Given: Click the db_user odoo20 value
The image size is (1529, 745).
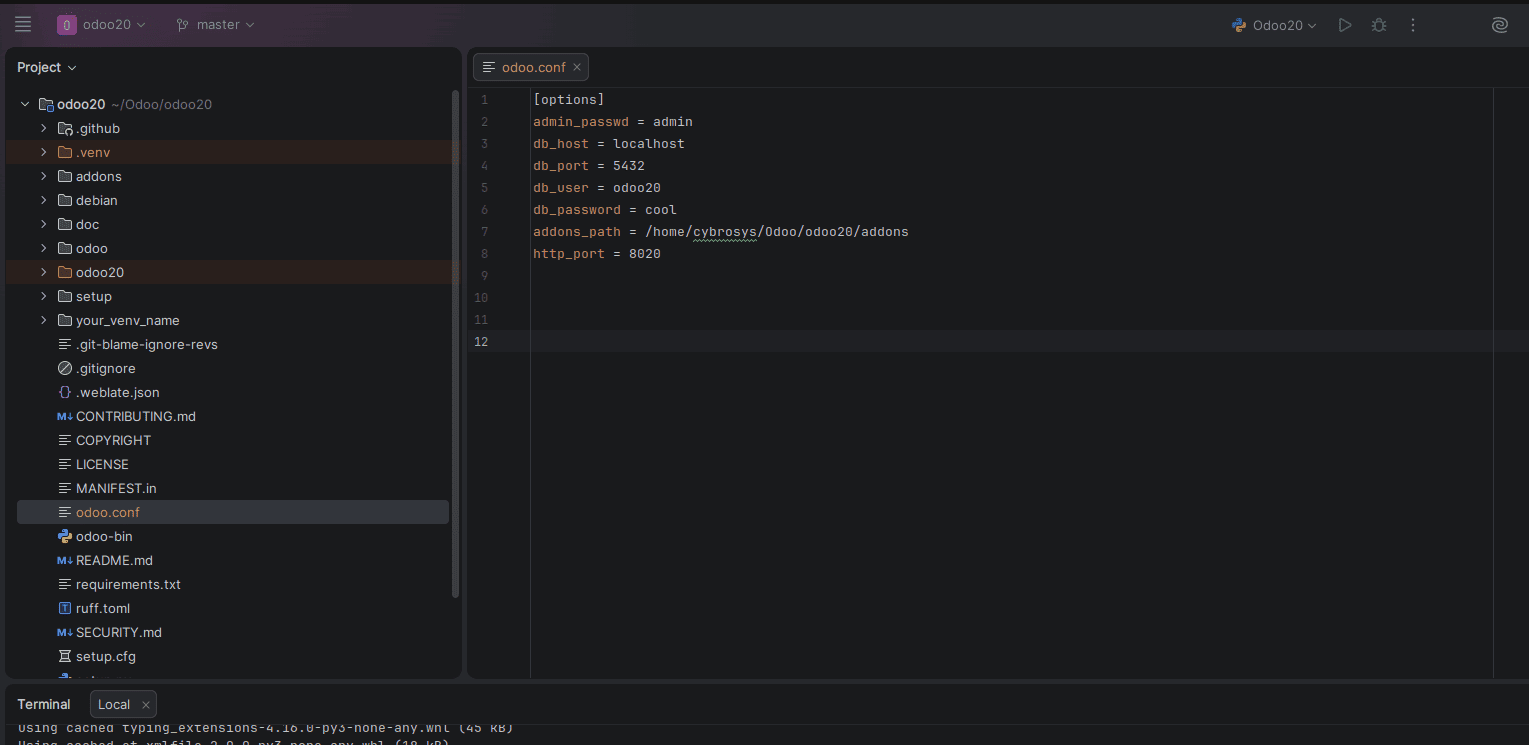Looking at the screenshot, I should pos(637,188).
